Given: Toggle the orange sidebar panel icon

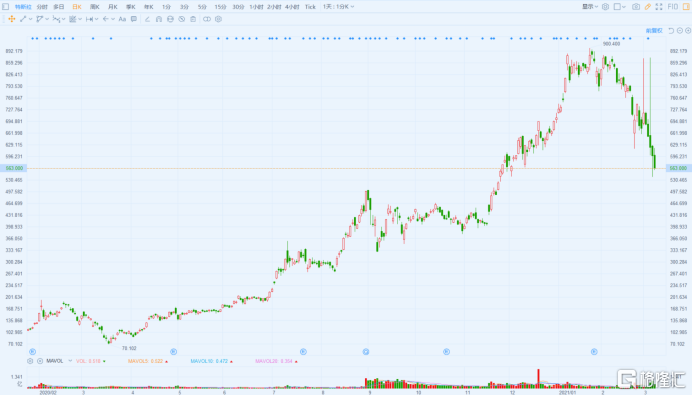Looking at the screenshot, I should click(686, 7).
